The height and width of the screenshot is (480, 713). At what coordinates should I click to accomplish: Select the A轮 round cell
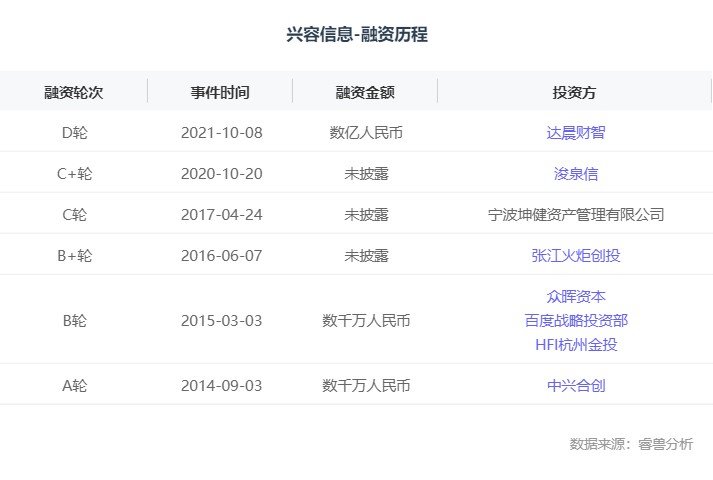pyautogui.click(x=75, y=386)
